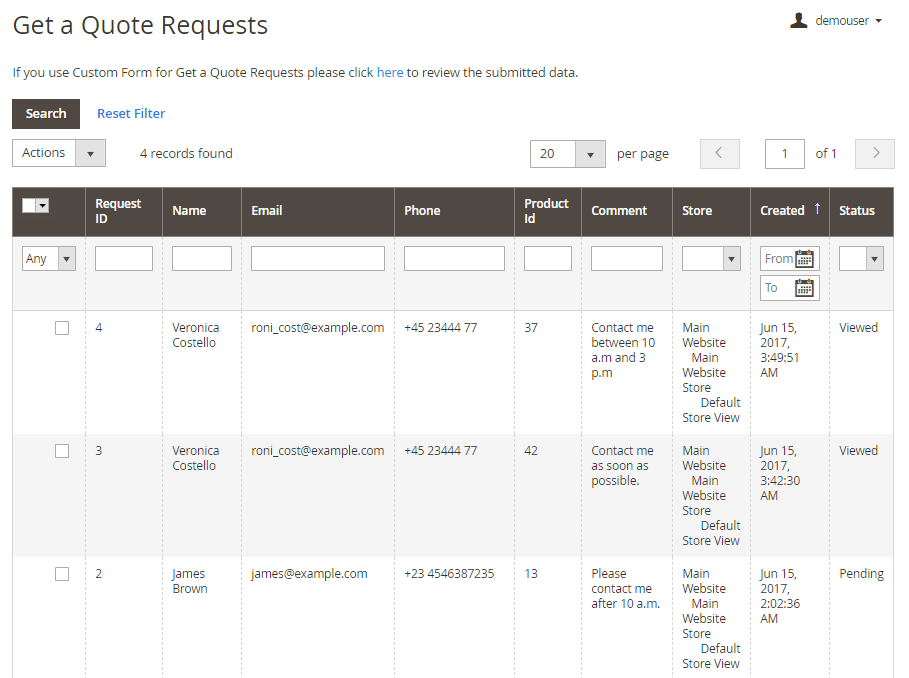Image resolution: width=909 pixels, height=678 pixels.
Task: Go to next page arrow
Action: [x=875, y=153]
